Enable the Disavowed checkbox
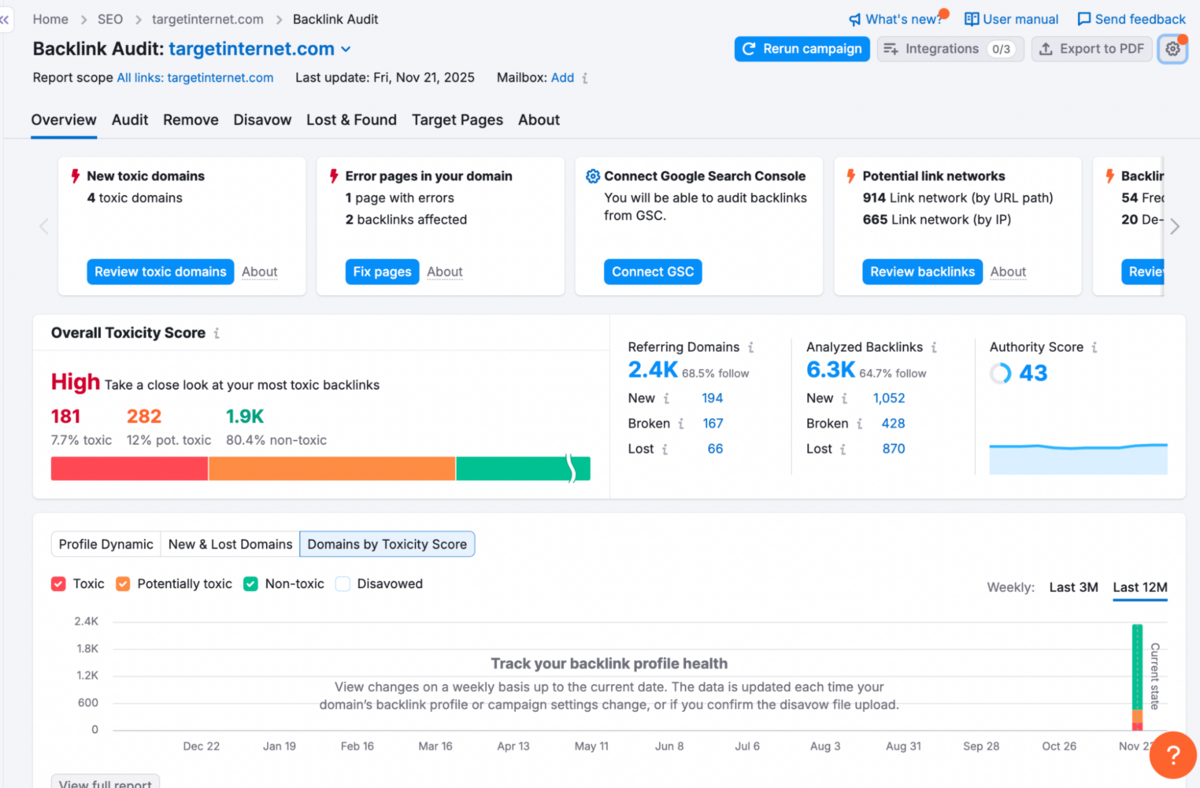The width and height of the screenshot is (1200, 788). 343,584
